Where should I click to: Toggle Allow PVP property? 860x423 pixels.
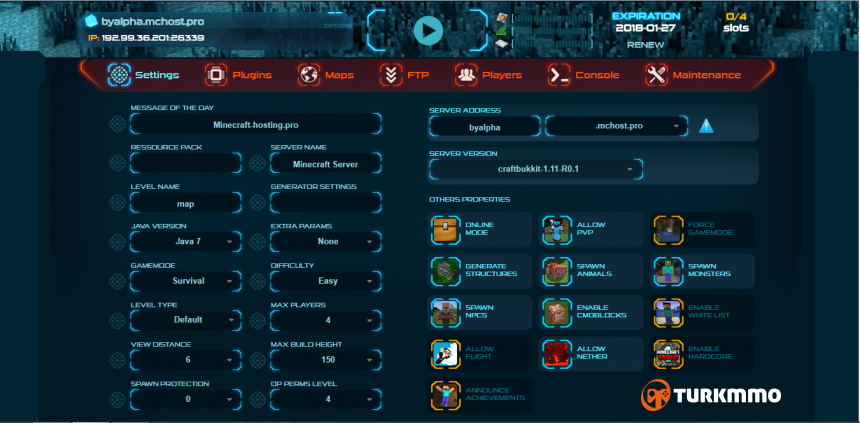591,229
